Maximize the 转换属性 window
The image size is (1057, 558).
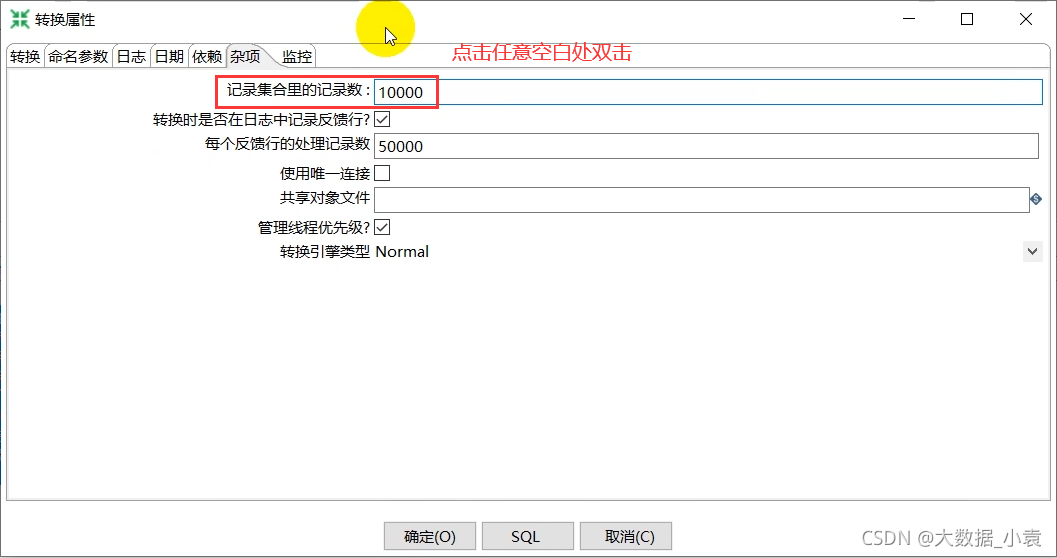tap(967, 19)
